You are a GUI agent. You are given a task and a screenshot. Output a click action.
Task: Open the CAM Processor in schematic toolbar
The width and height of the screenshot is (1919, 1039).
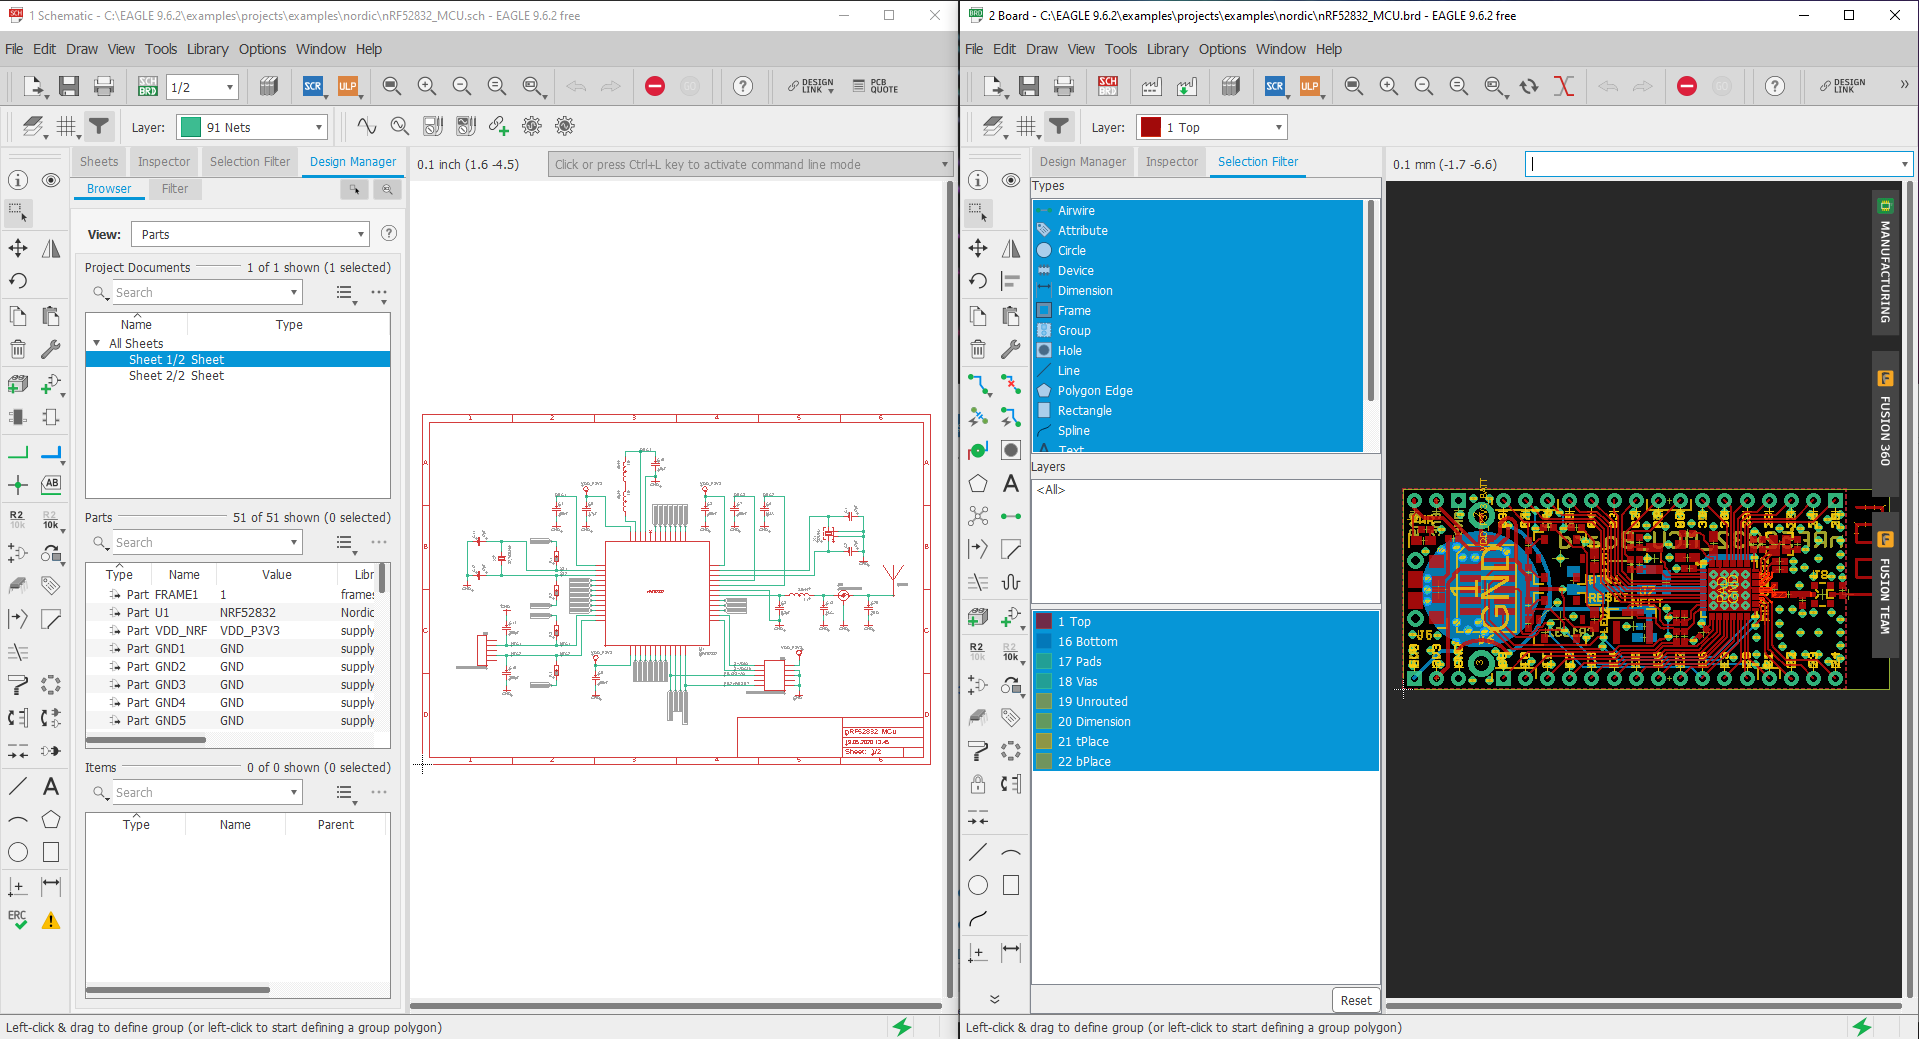coord(269,87)
